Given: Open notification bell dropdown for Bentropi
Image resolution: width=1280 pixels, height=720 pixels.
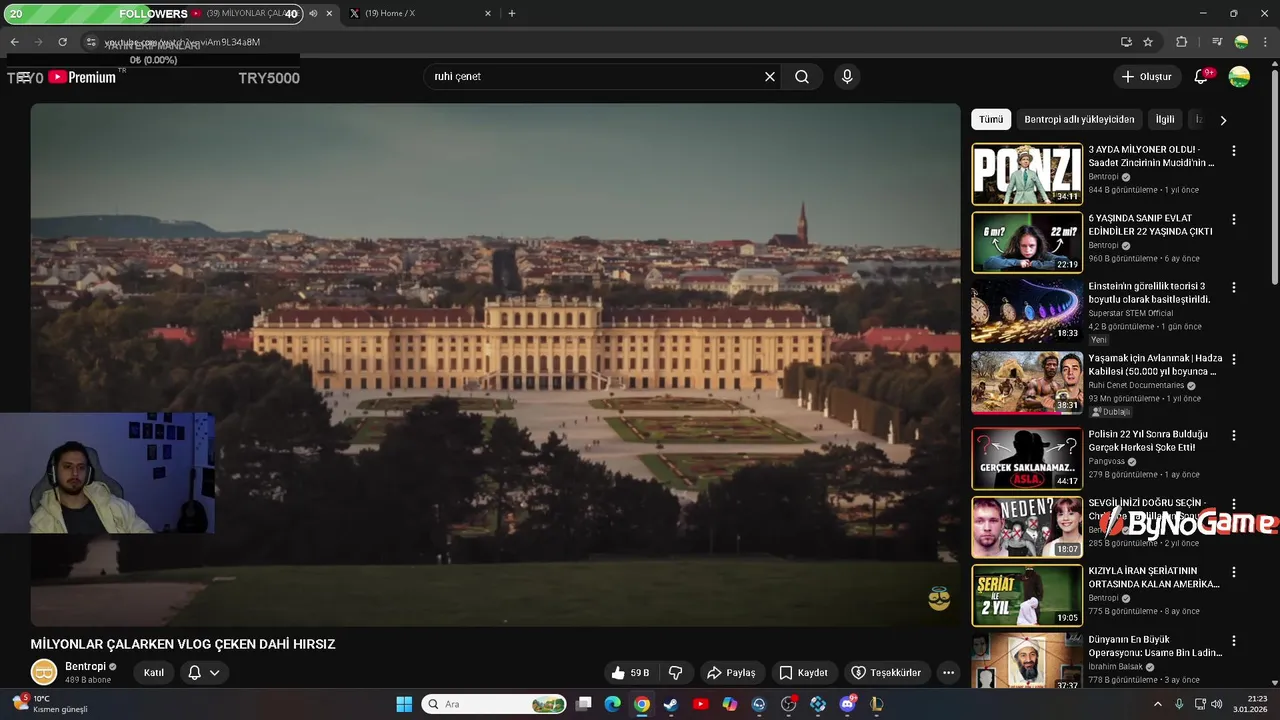Looking at the screenshot, I should [x=204, y=673].
